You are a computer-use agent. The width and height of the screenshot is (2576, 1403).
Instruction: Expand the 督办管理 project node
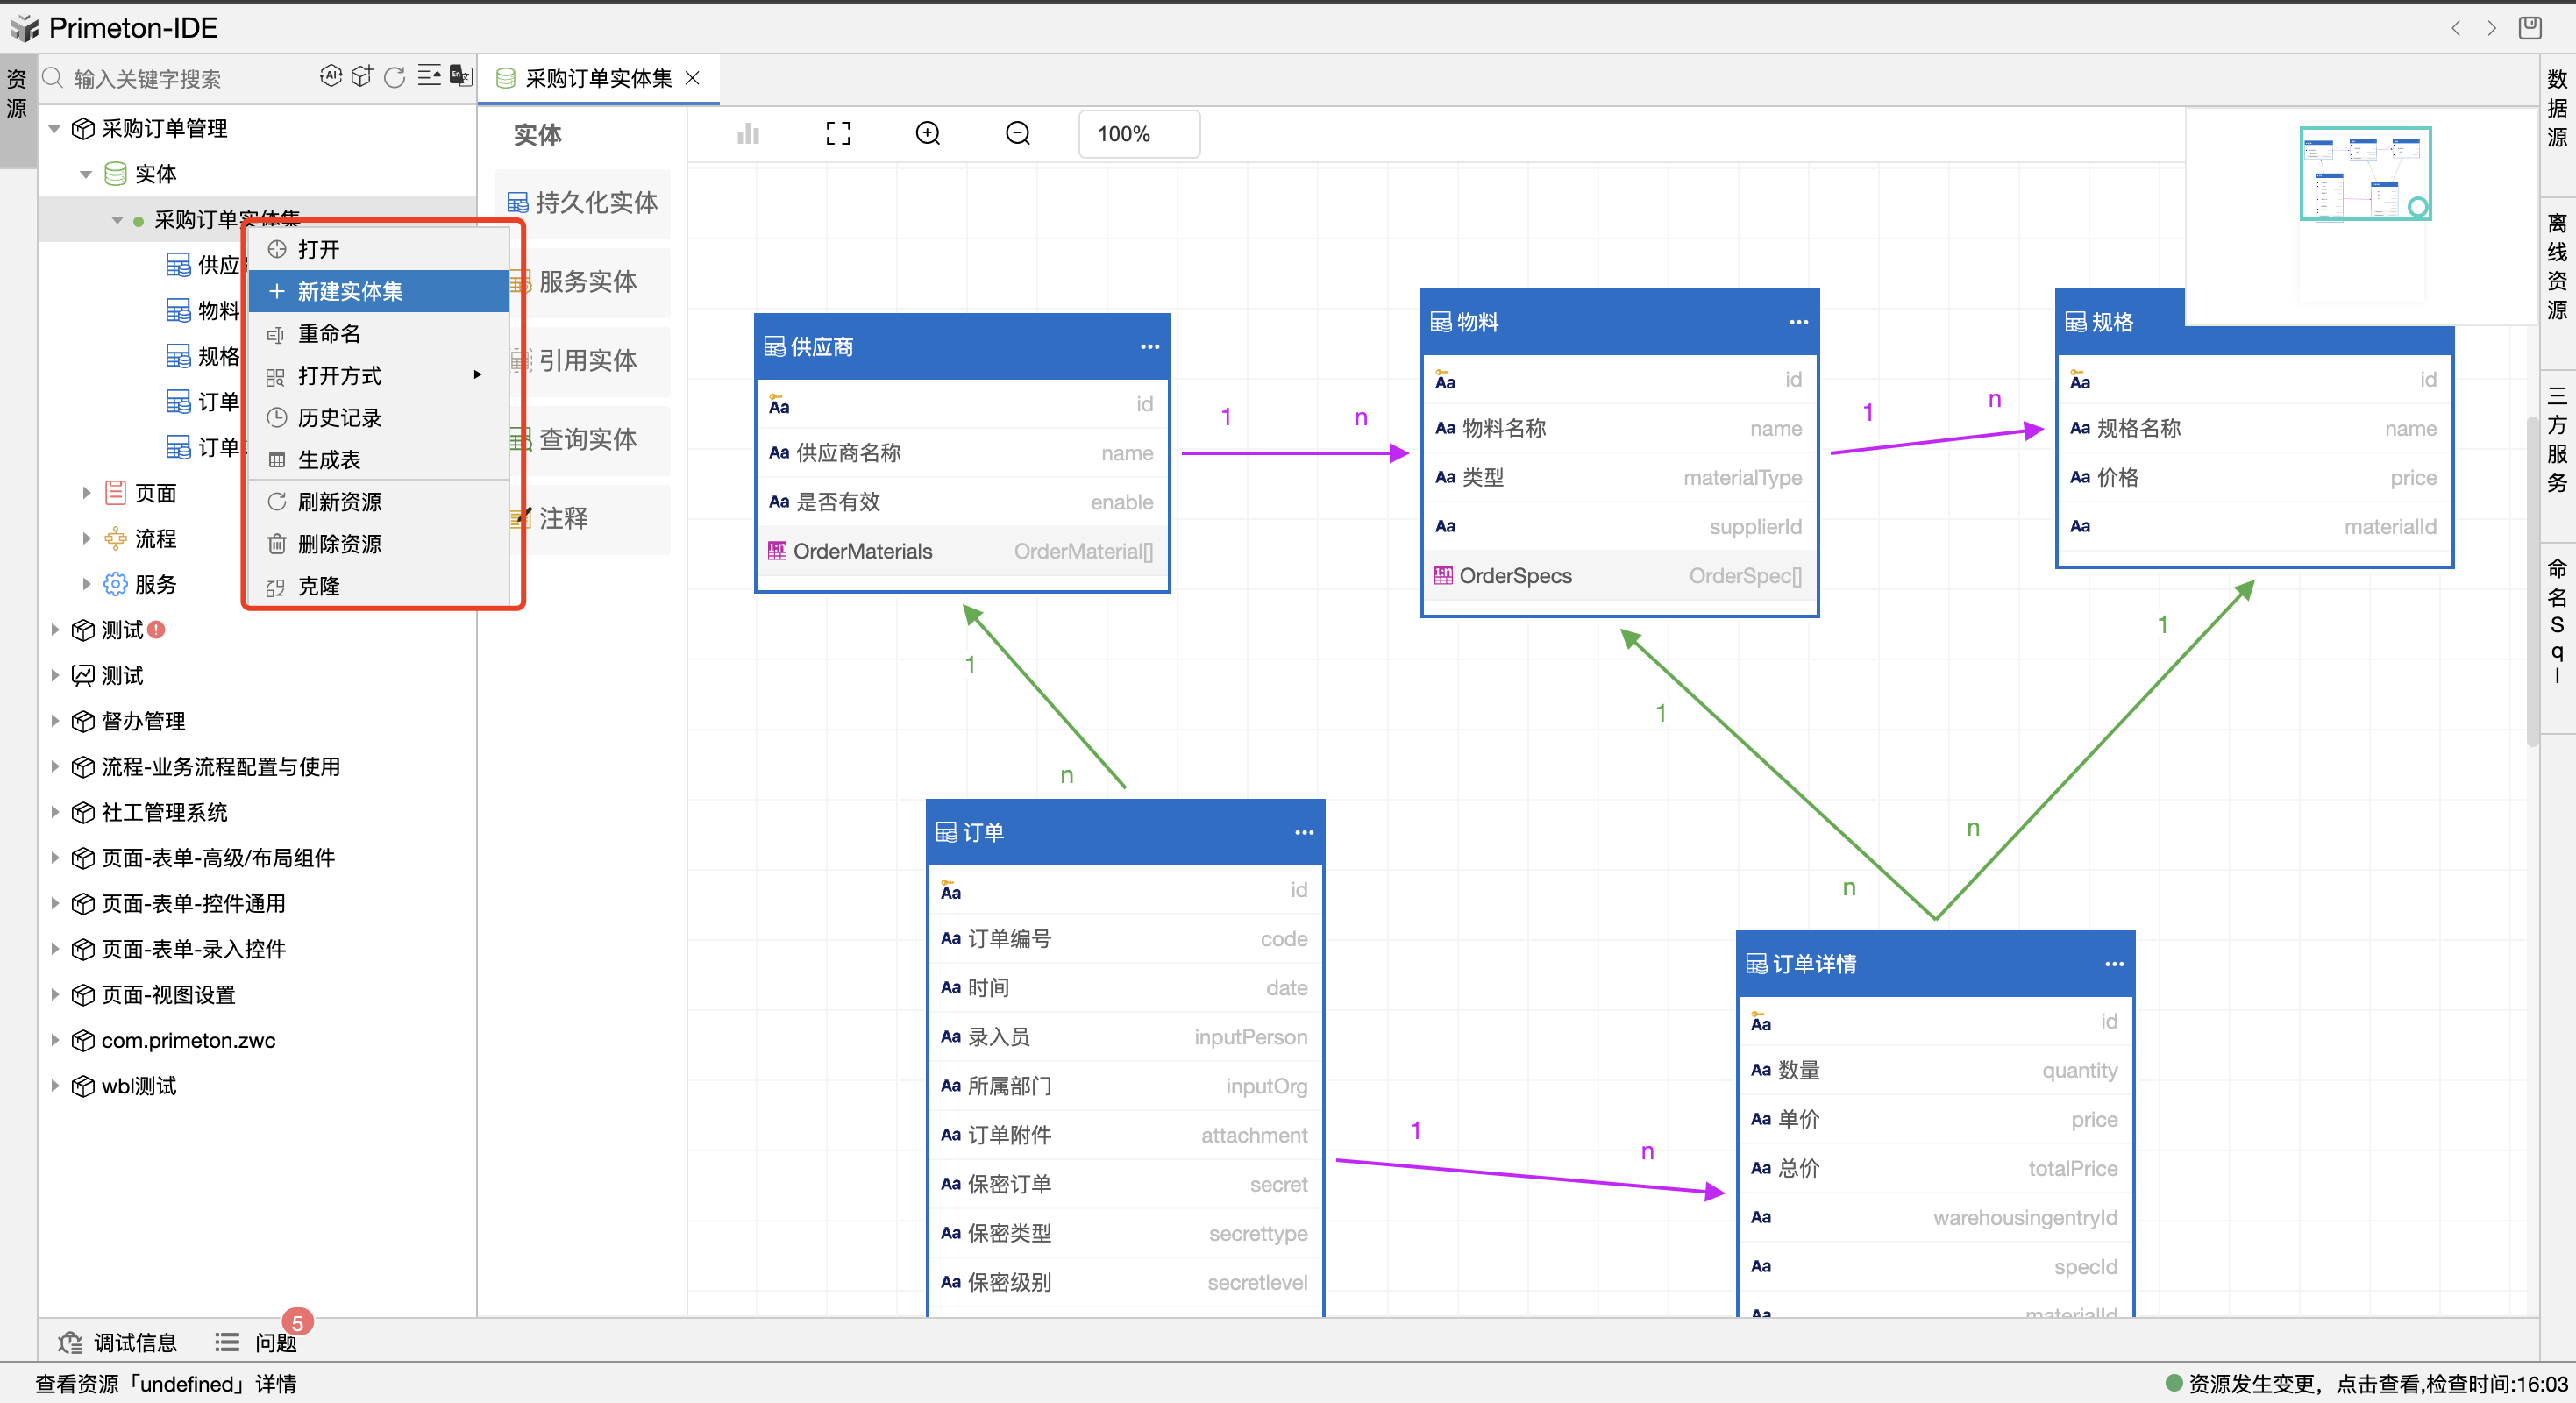click(55, 721)
